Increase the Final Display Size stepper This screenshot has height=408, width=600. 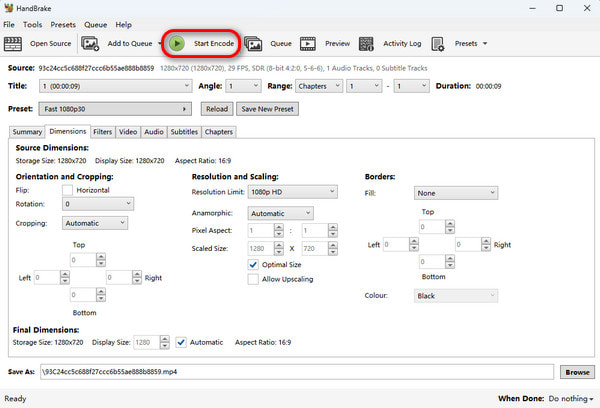(165, 339)
